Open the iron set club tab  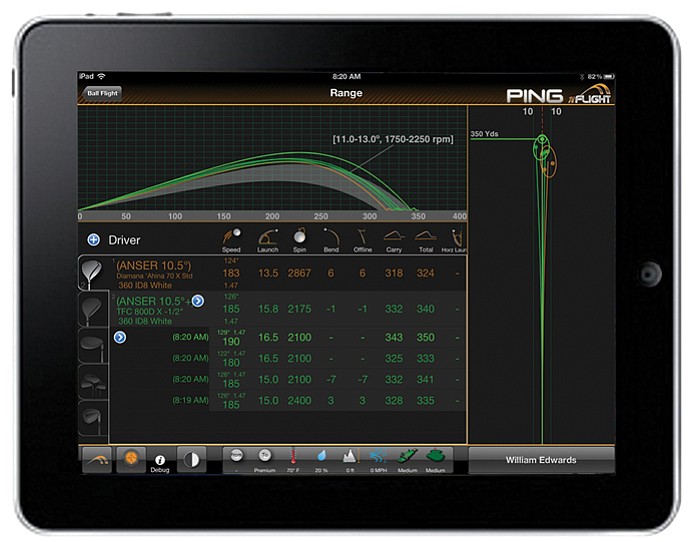93,382
